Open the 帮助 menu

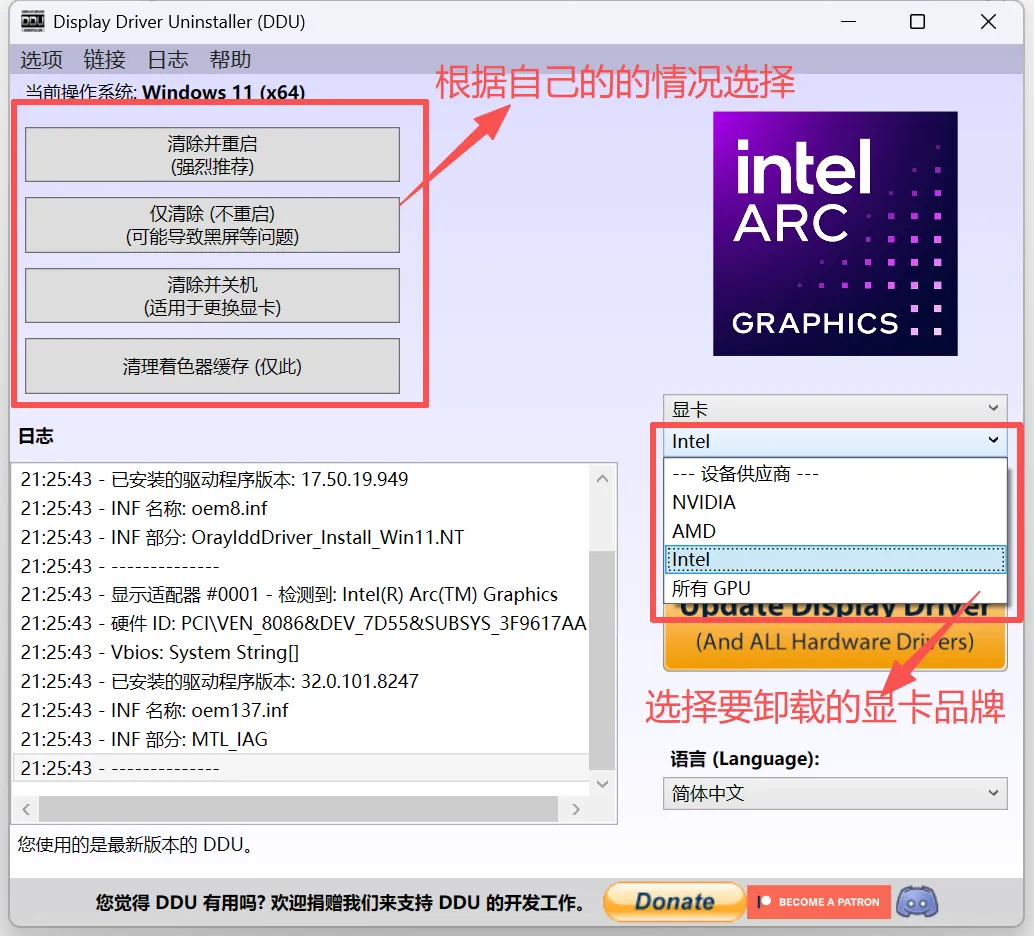[230, 59]
